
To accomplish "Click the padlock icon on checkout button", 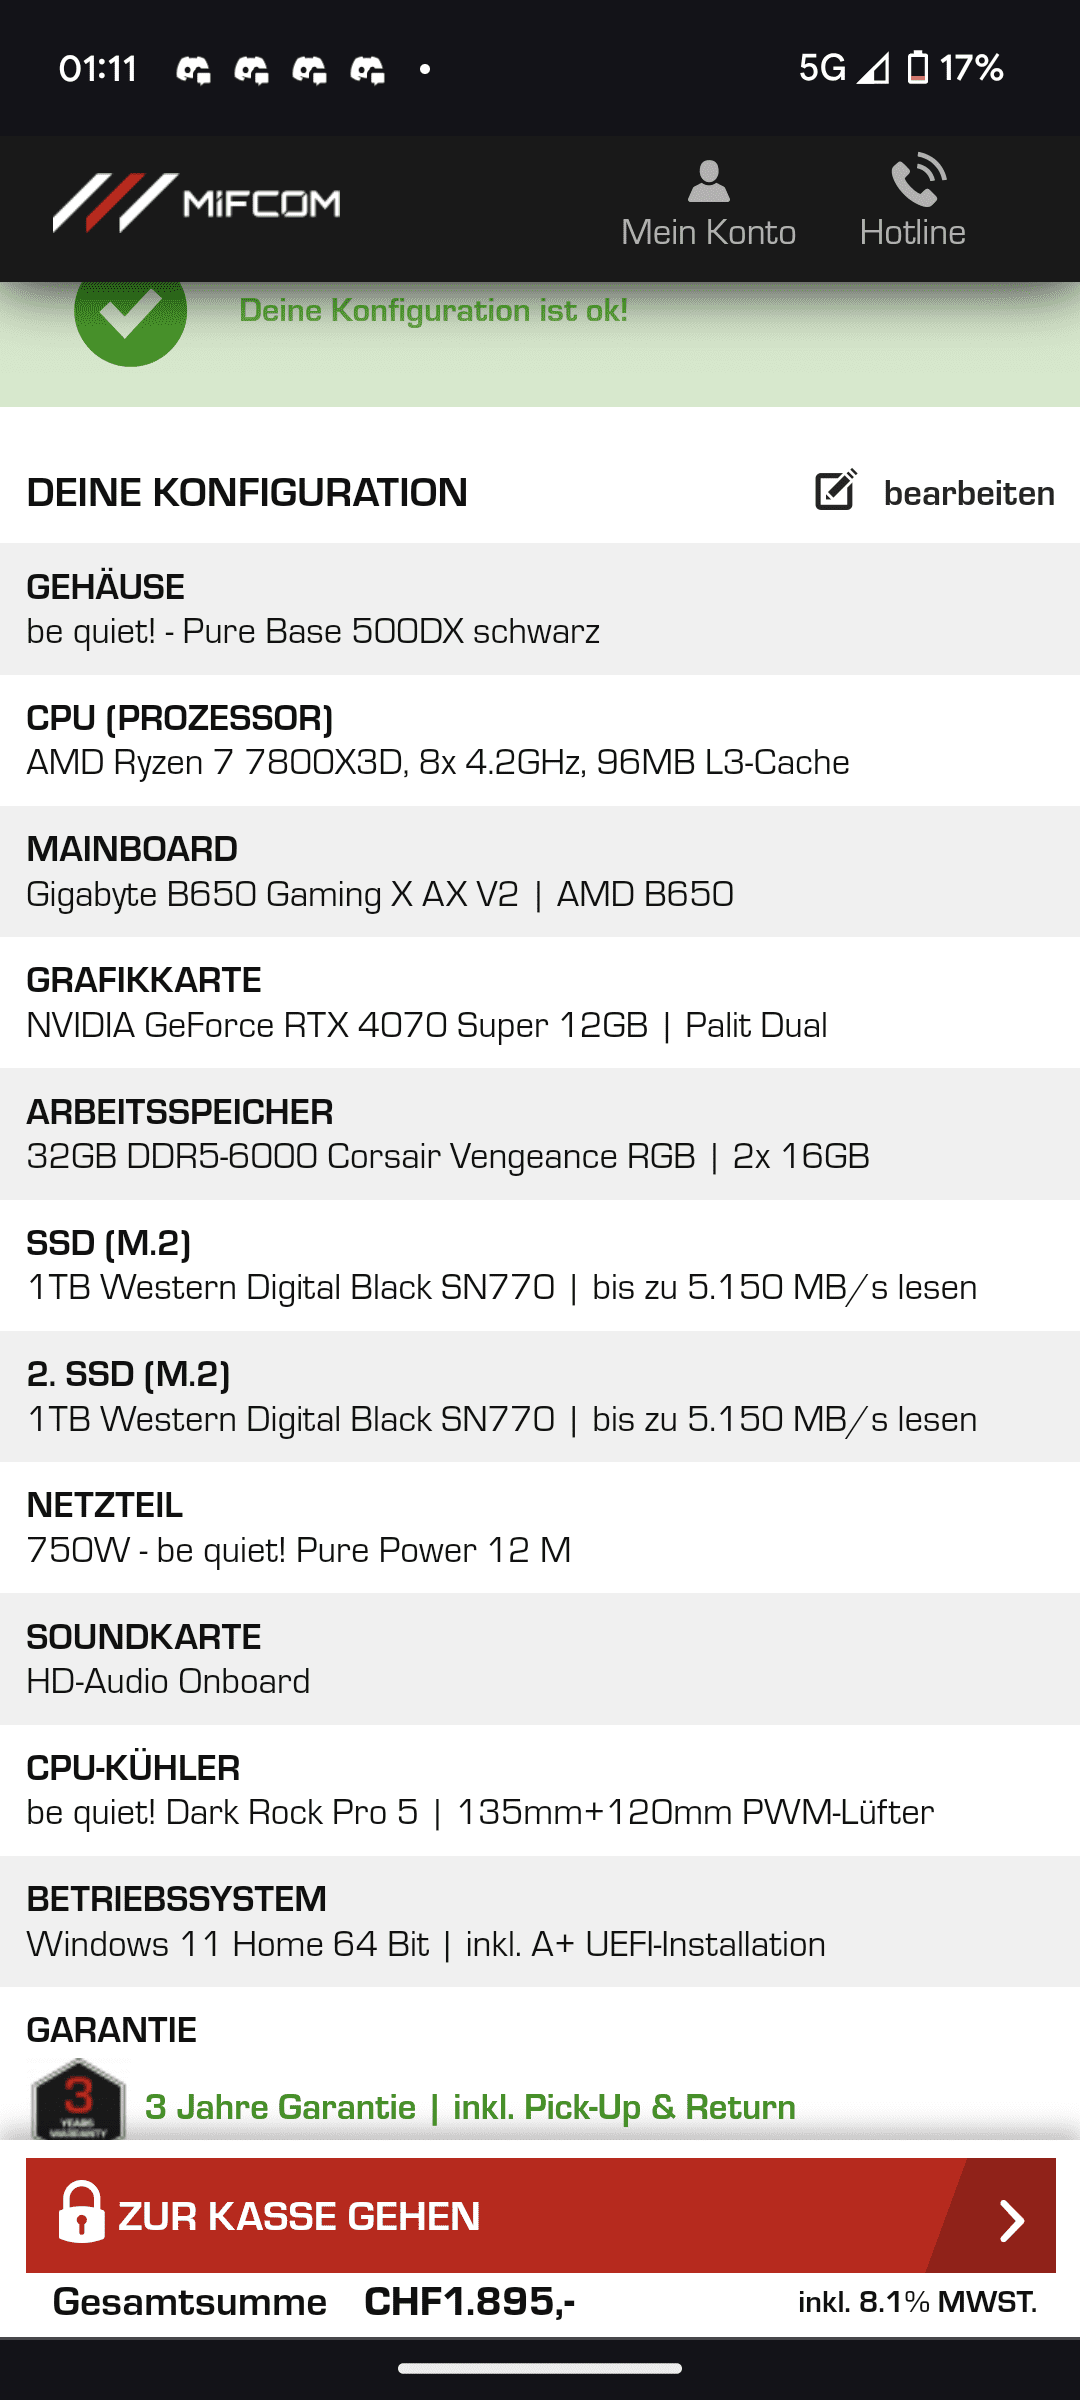I will coord(81,2214).
